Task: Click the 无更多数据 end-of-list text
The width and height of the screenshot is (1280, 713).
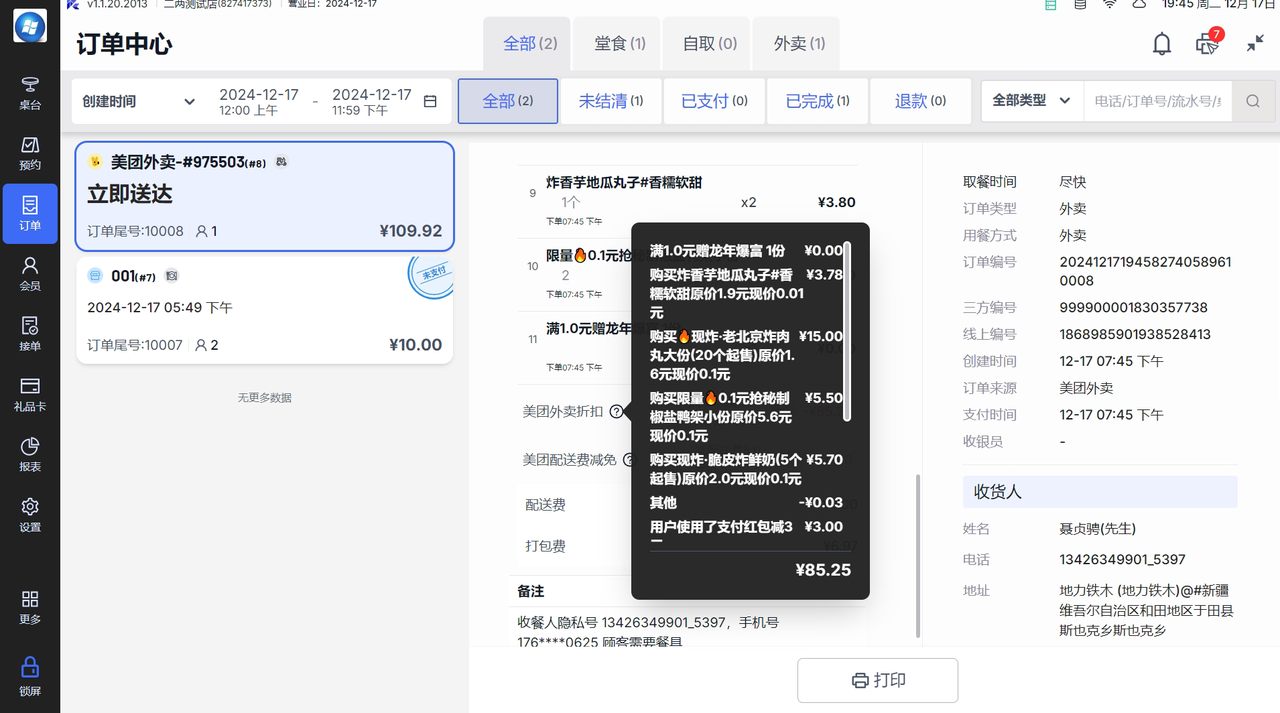Action: (265, 397)
